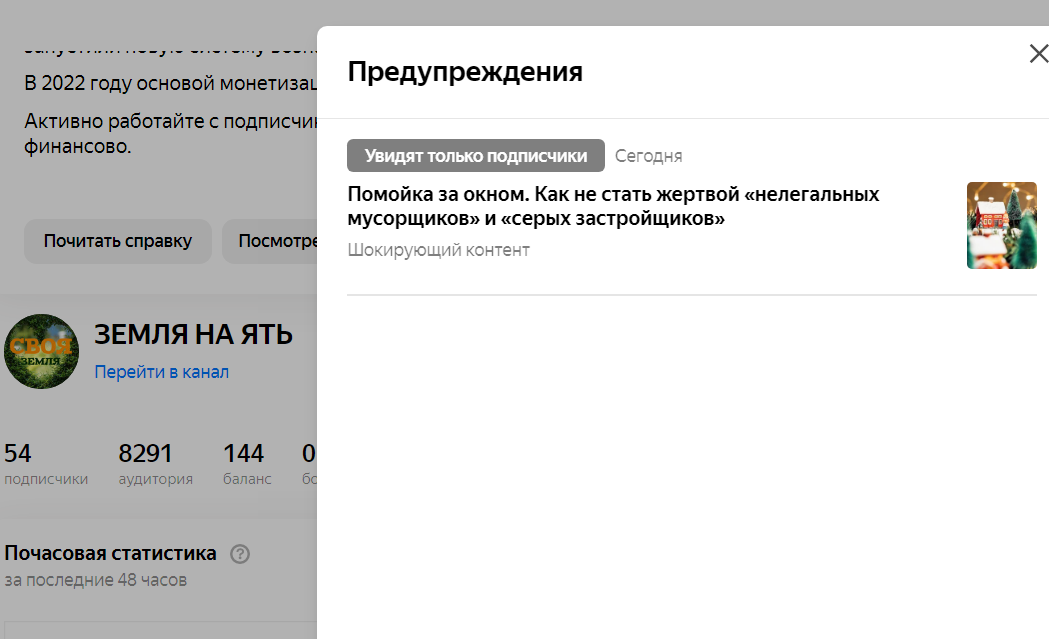Click the «Почитать справку» button
This screenshot has width=1049, height=639.
point(117,241)
